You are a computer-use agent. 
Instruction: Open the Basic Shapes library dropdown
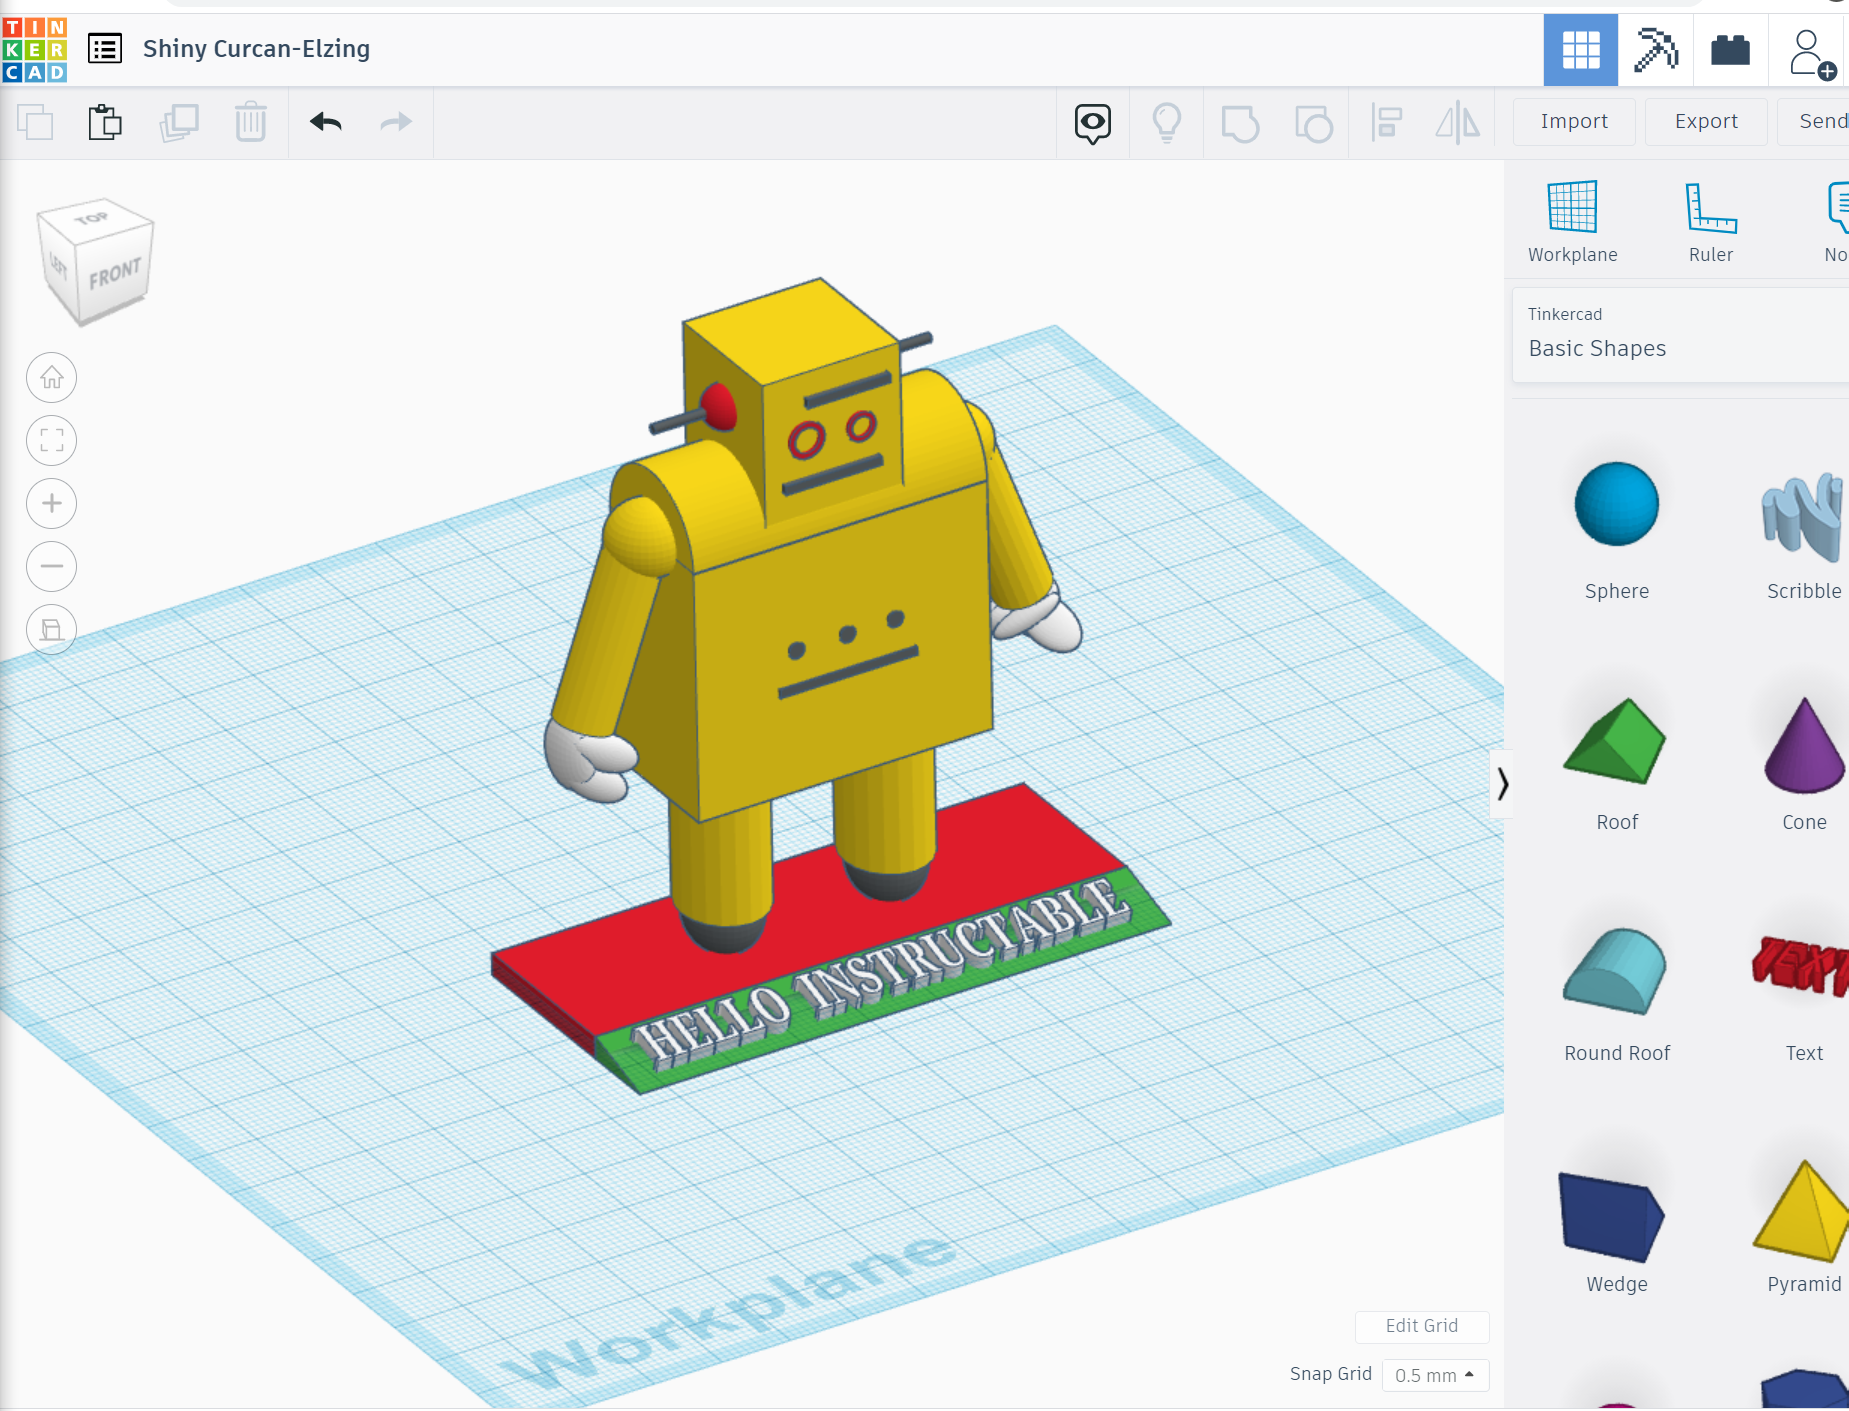tap(1680, 335)
